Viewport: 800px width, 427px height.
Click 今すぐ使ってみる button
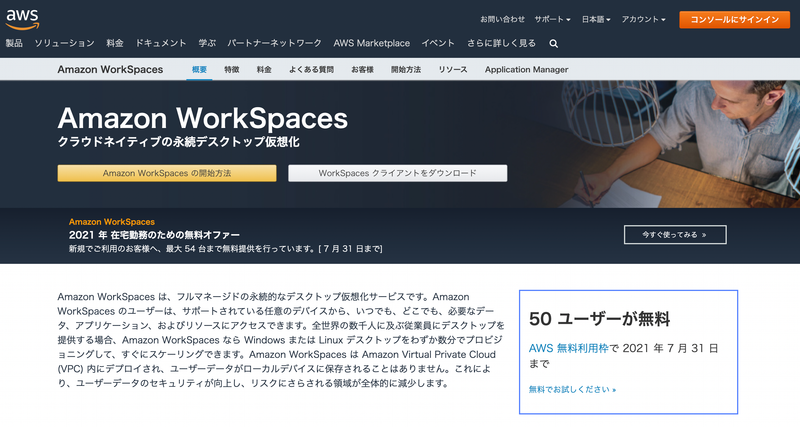[x=675, y=235]
